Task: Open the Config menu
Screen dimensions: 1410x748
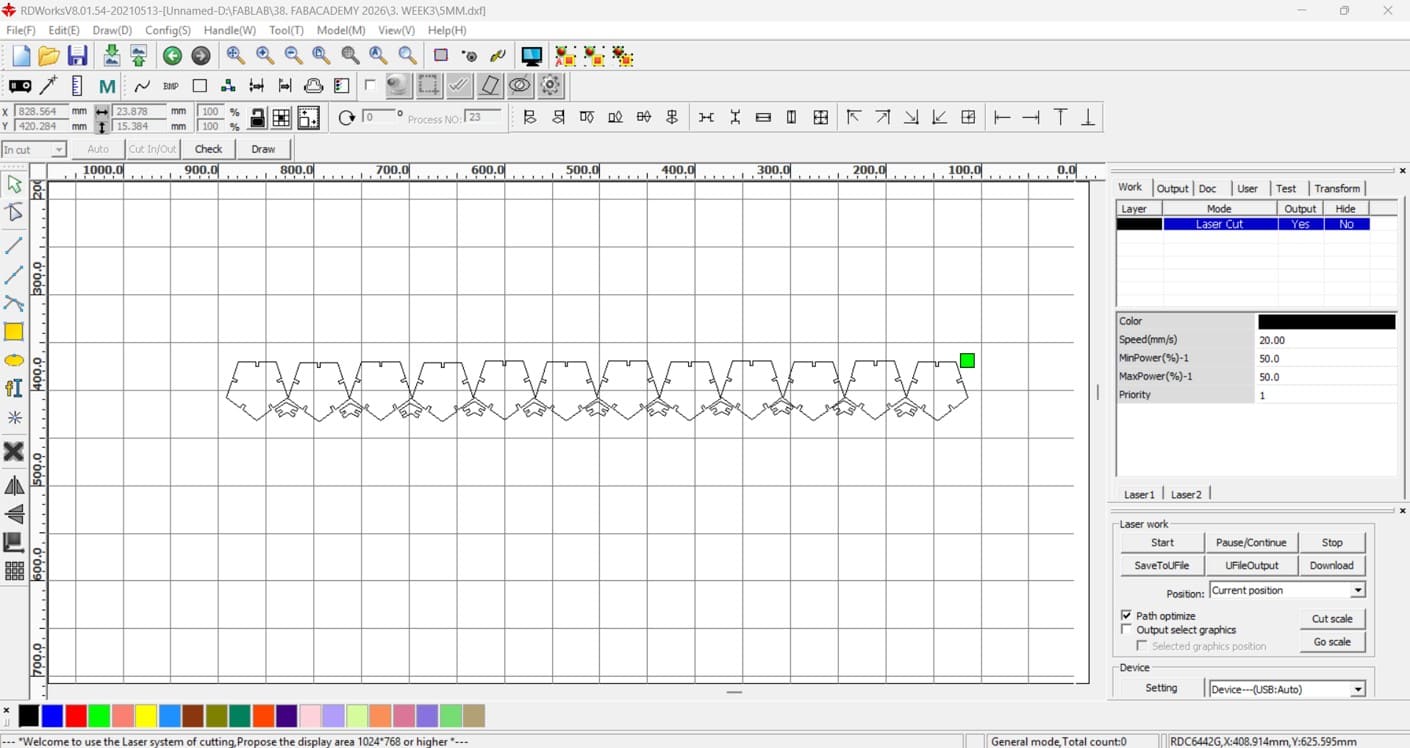Action: point(168,30)
